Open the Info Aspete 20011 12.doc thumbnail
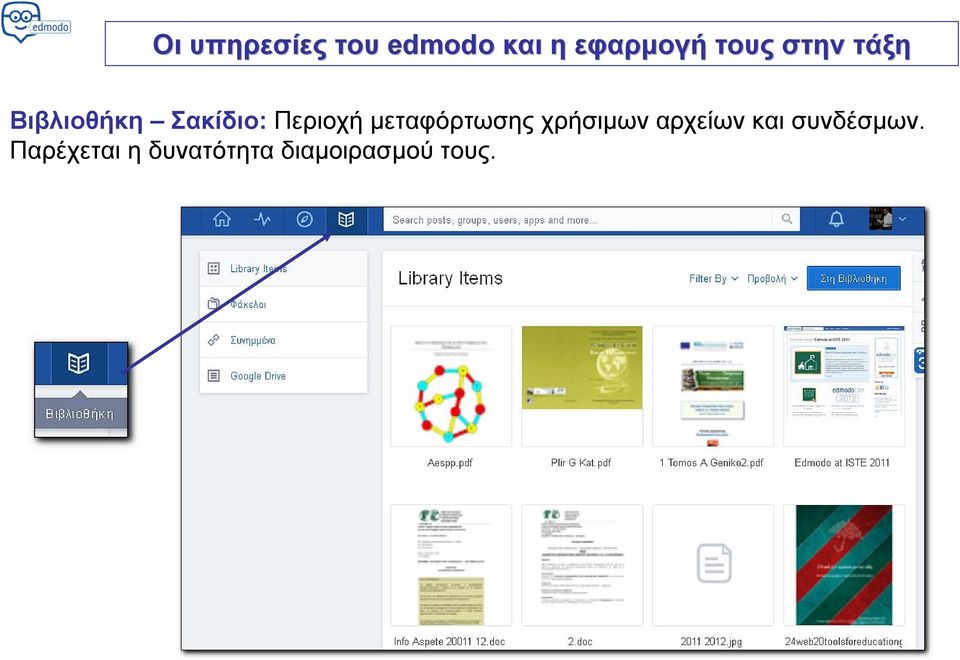Viewport: 960px width, 660px height. tap(451, 564)
